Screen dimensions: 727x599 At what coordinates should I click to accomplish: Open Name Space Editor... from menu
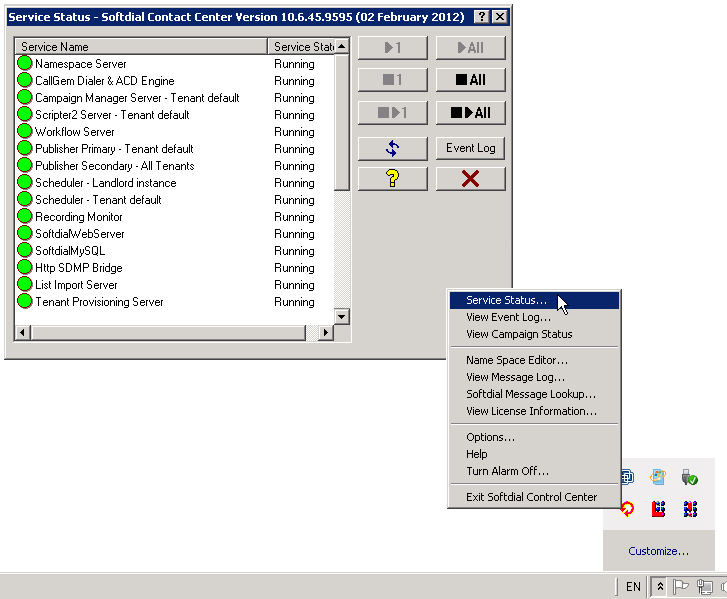[x=535, y=360]
